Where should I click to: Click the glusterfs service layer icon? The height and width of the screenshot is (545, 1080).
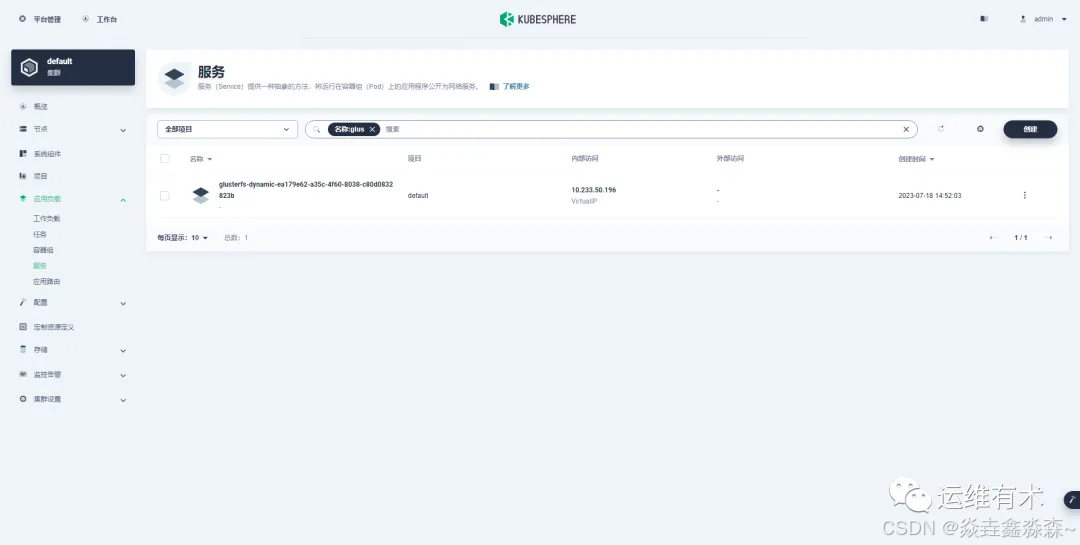pos(200,196)
